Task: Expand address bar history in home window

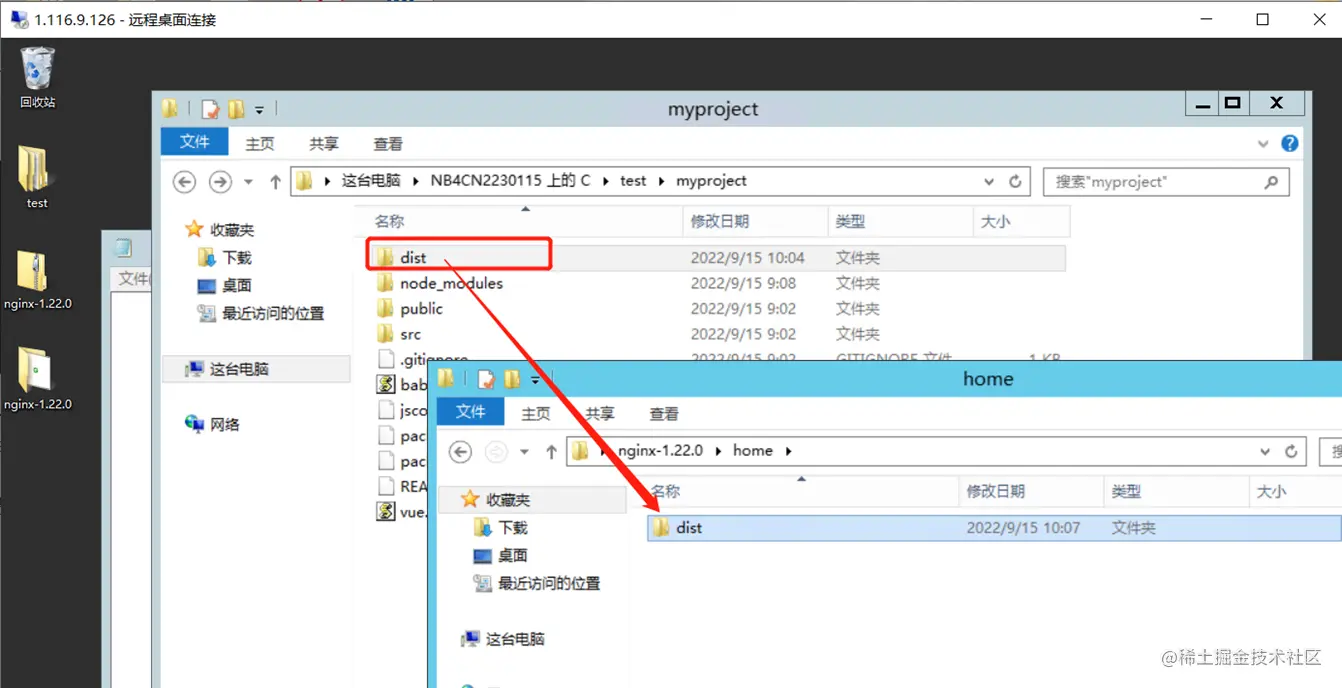Action: point(1265,452)
